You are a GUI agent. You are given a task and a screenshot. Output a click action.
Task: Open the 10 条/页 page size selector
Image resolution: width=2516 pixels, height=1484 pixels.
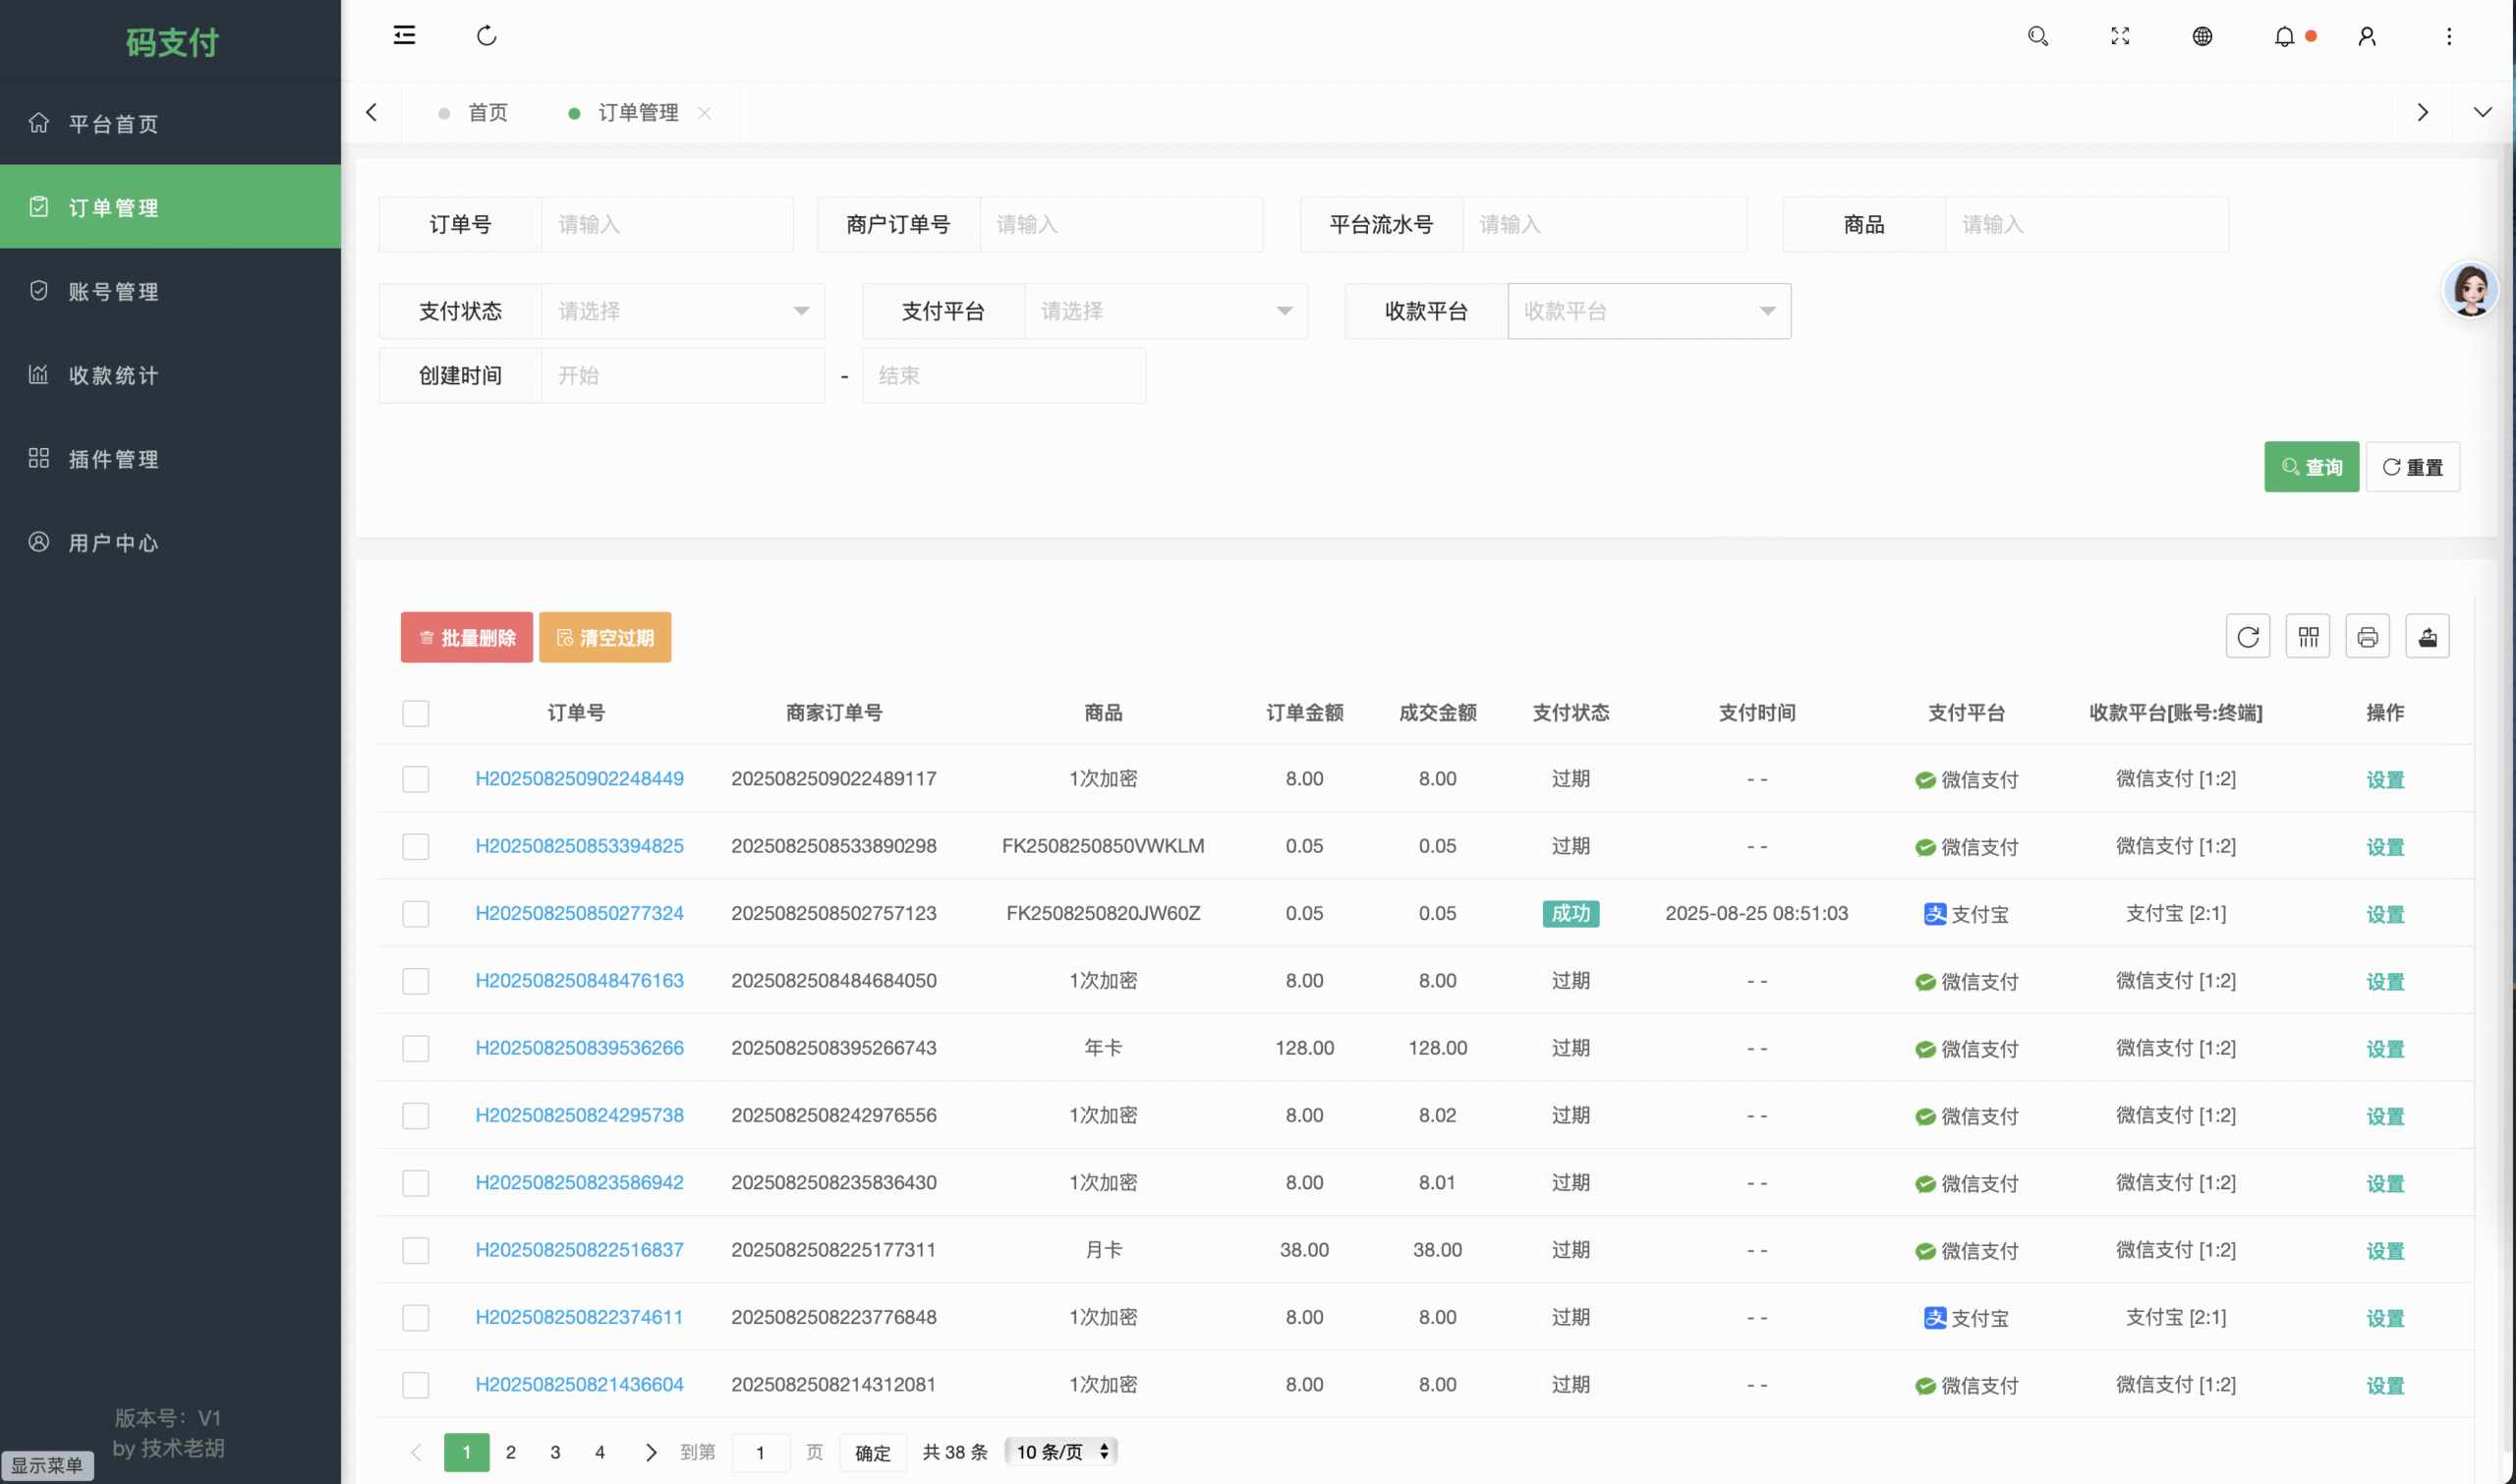[1061, 1452]
